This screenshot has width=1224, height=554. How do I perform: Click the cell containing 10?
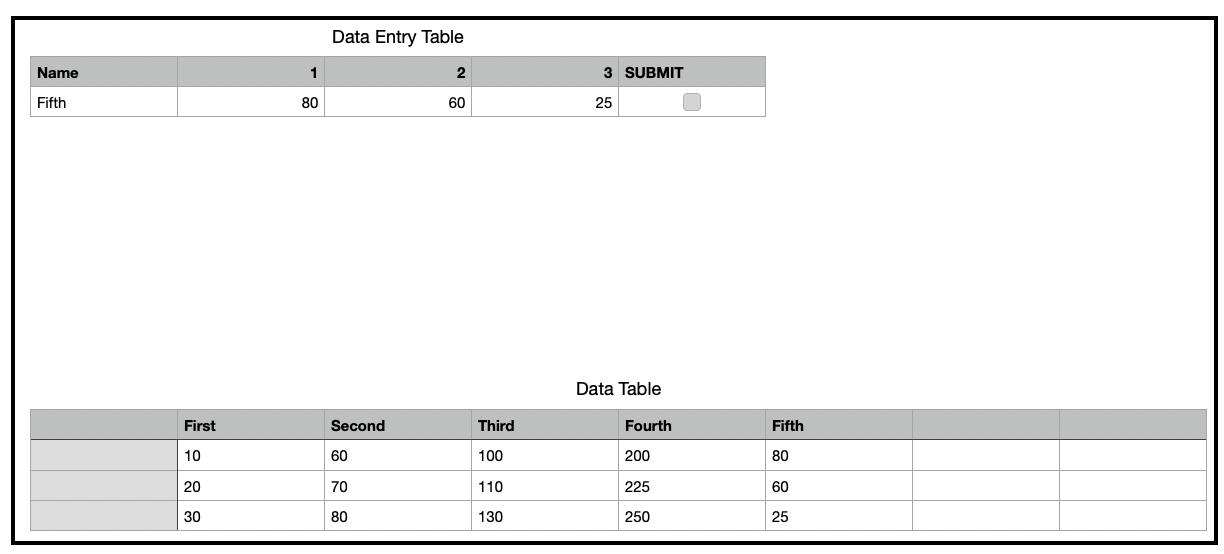[251, 456]
